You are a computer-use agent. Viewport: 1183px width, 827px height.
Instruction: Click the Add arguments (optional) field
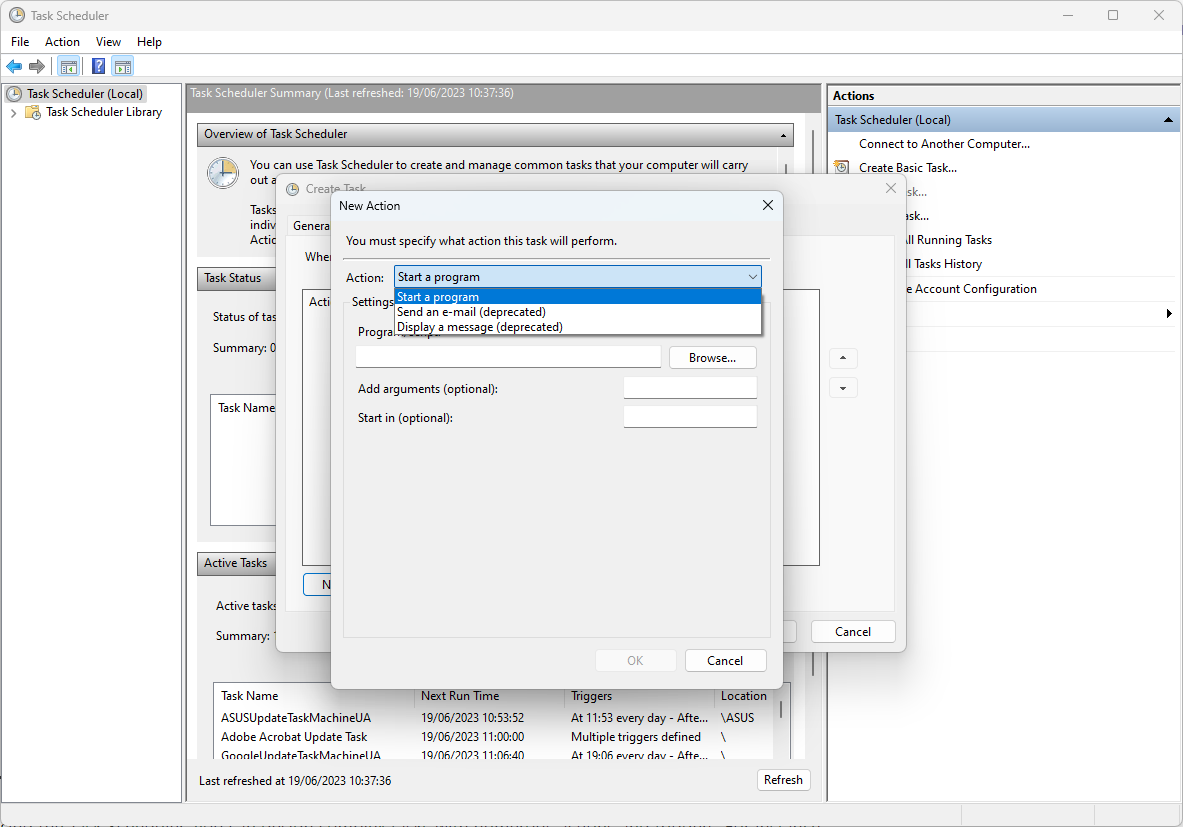689,388
